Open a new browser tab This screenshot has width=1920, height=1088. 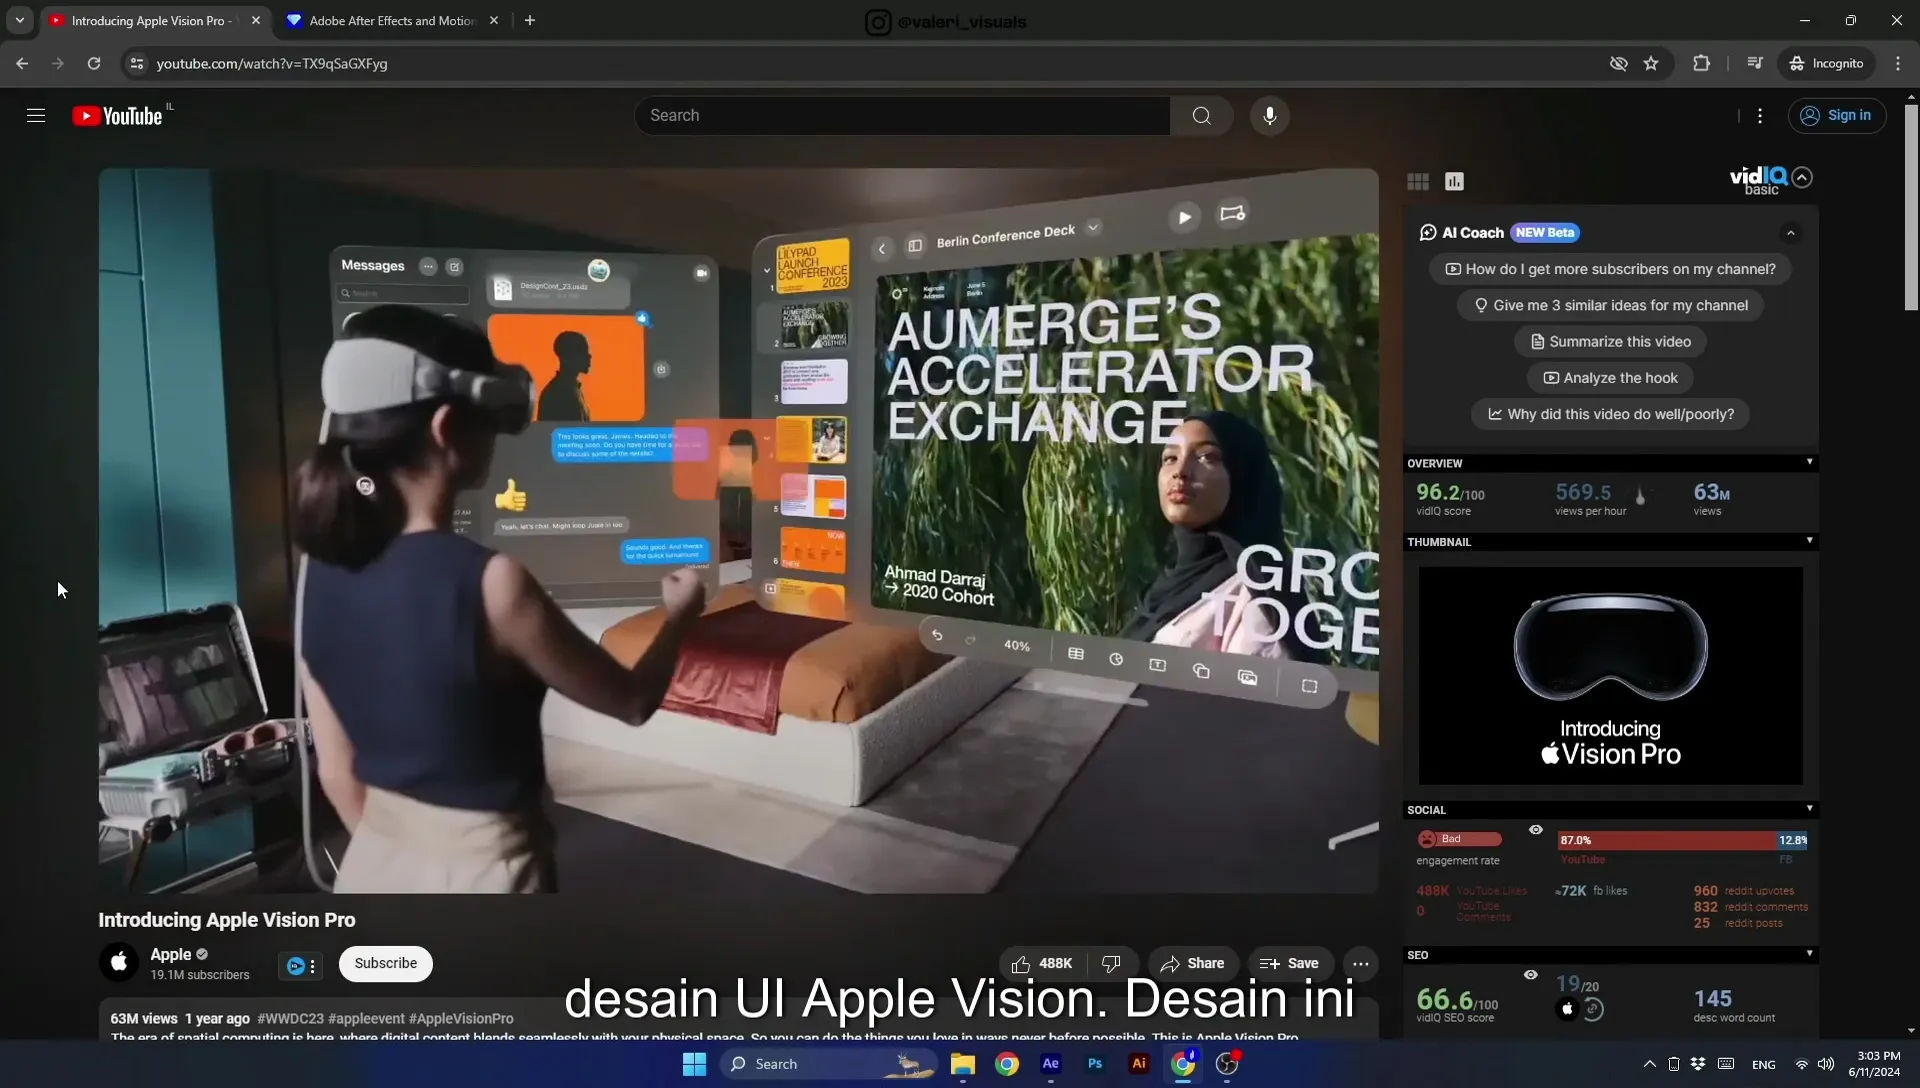pyautogui.click(x=530, y=20)
